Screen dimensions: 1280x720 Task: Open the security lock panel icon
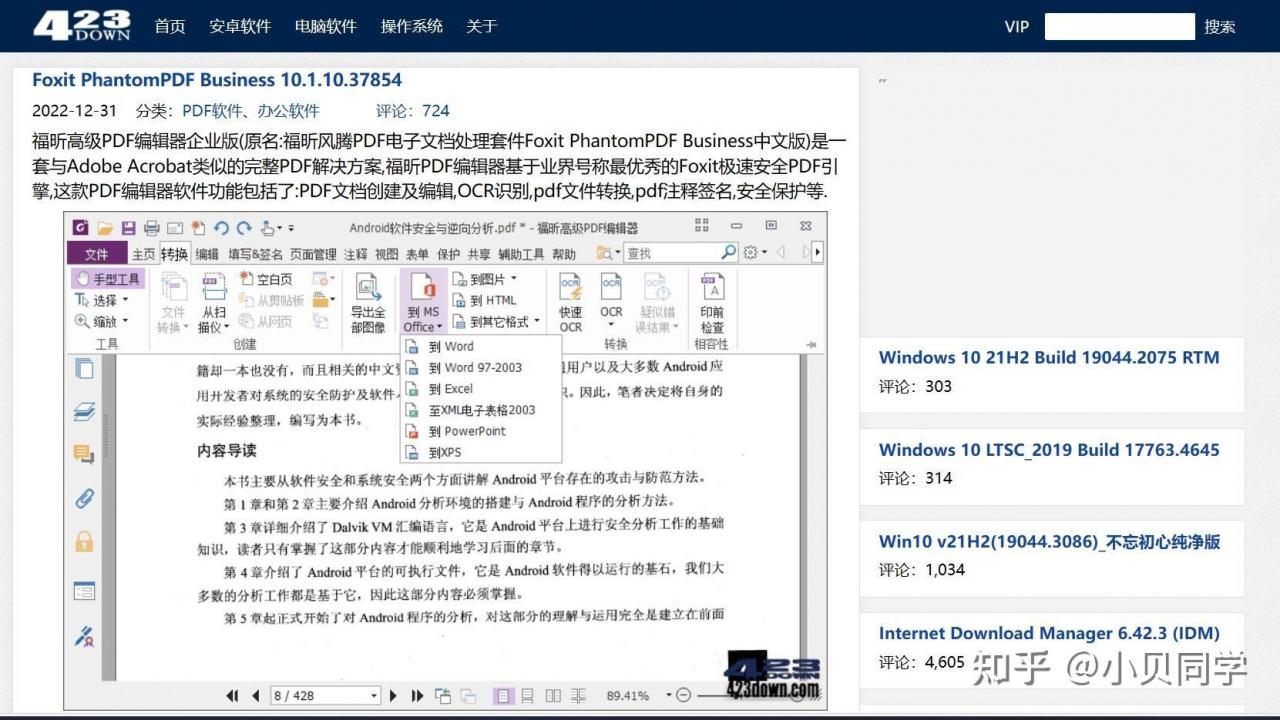tap(84, 542)
